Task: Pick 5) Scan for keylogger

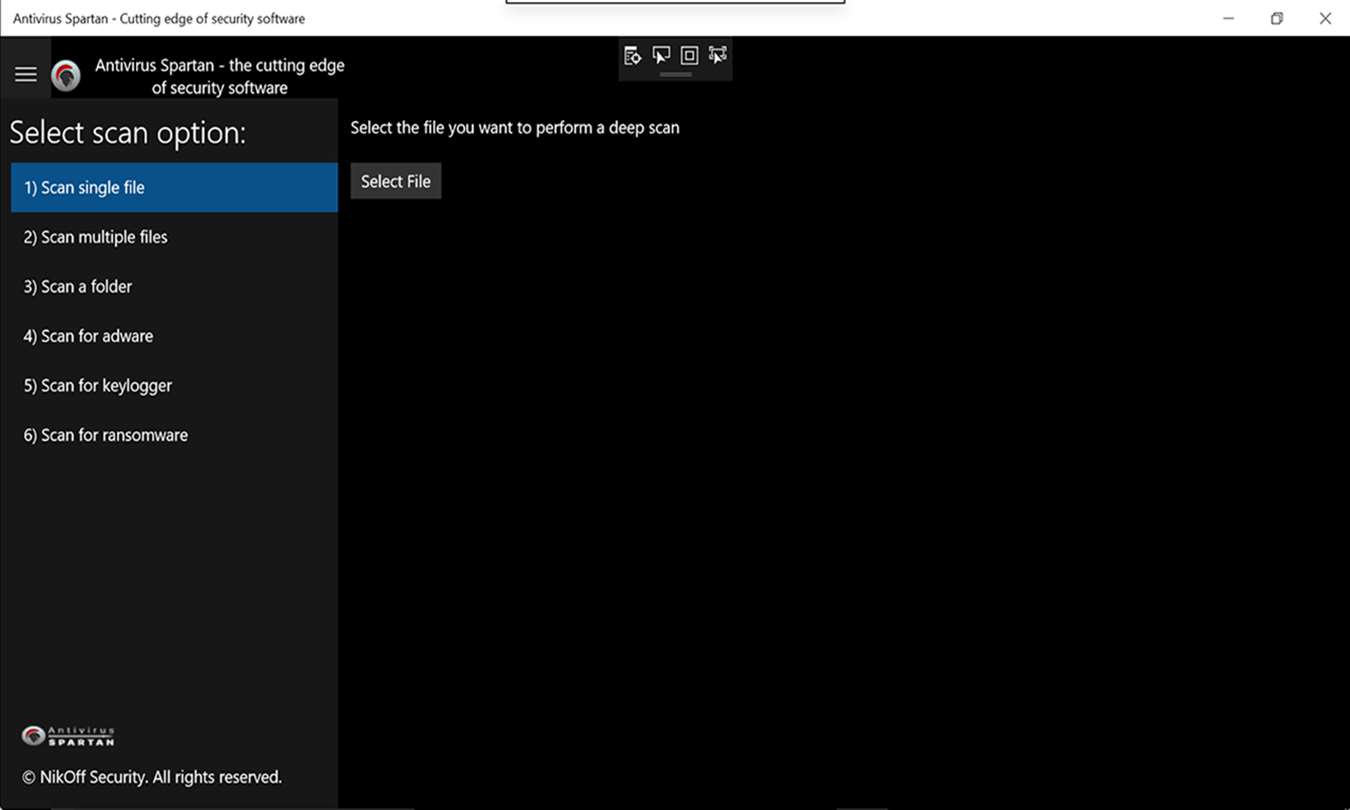Action: pos(174,386)
